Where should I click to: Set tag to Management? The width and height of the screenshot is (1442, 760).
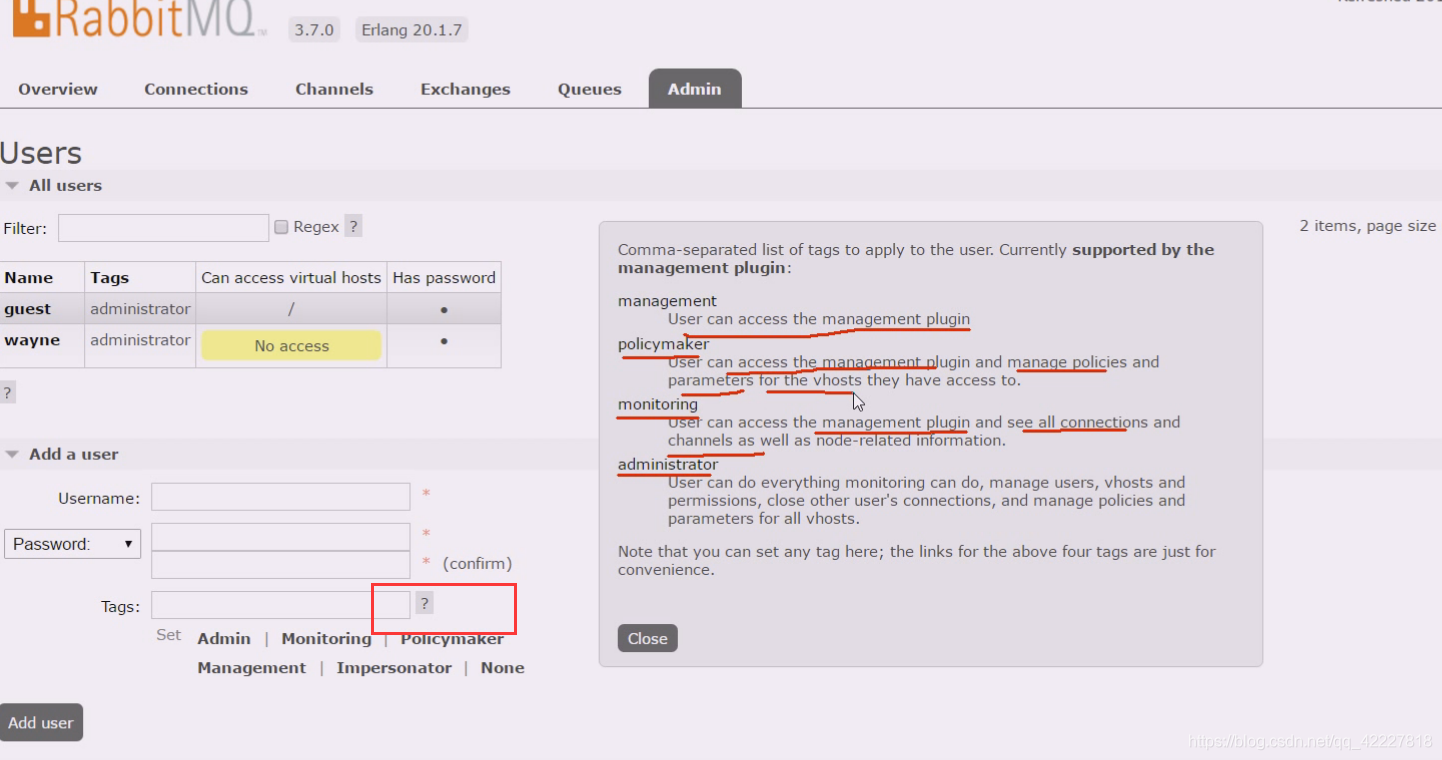click(x=252, y=668)
